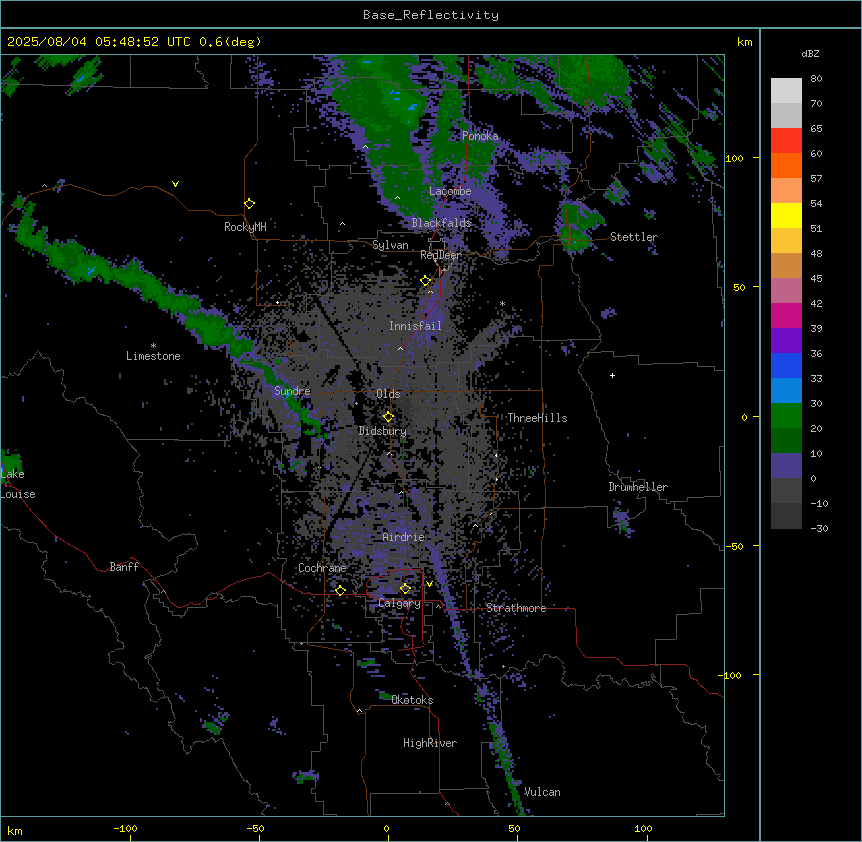Viewport: 862px width, 842px height.
Task: Click the light gray 80 dBZ legend swatch
Action: click(786, 91)
